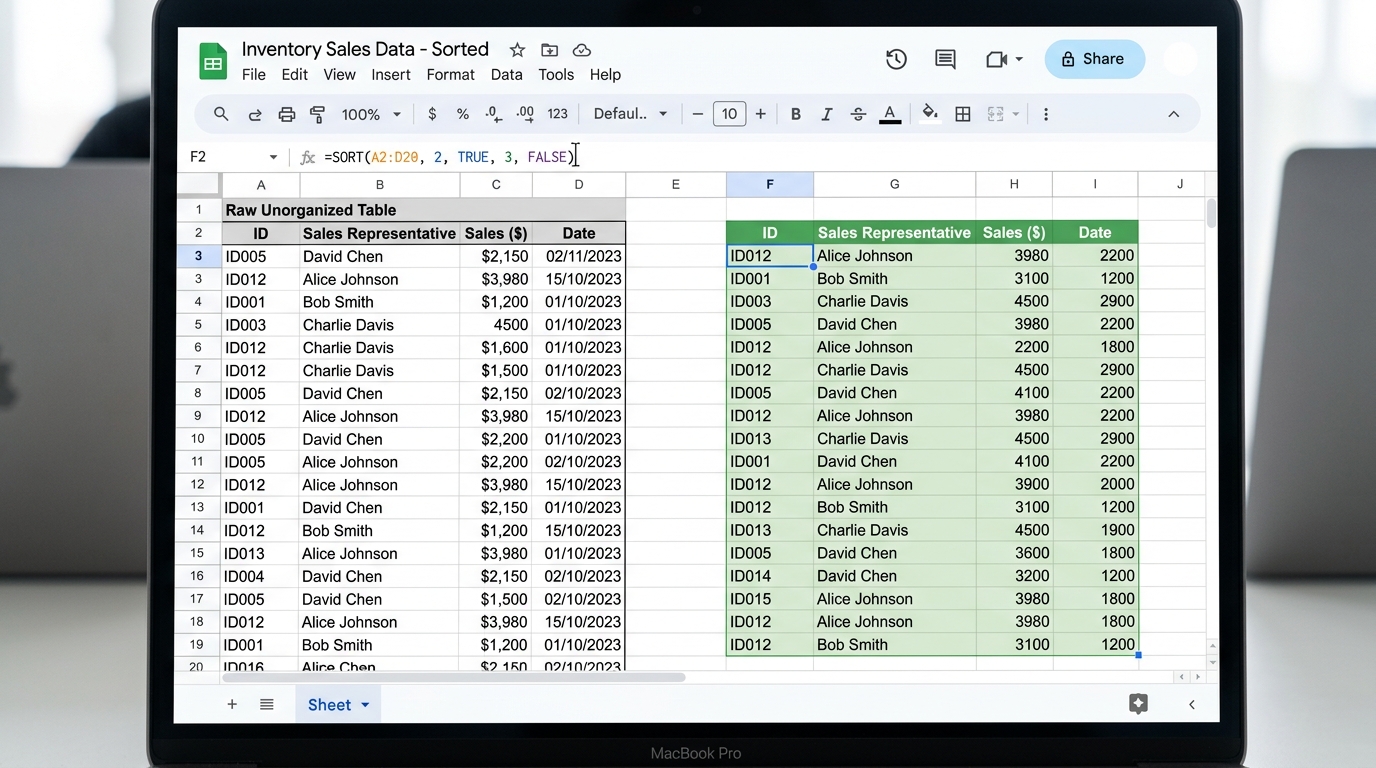Apply percent format with the % icon

point(463,114)
